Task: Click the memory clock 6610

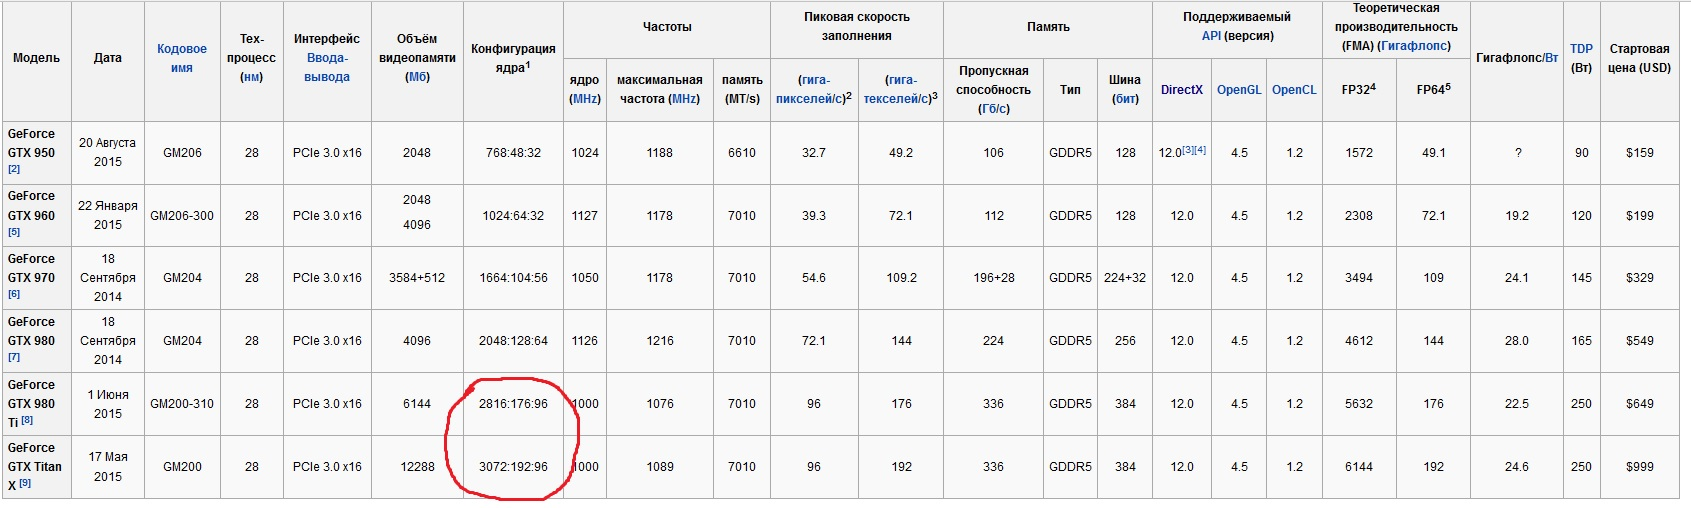Action: (741, 153)
